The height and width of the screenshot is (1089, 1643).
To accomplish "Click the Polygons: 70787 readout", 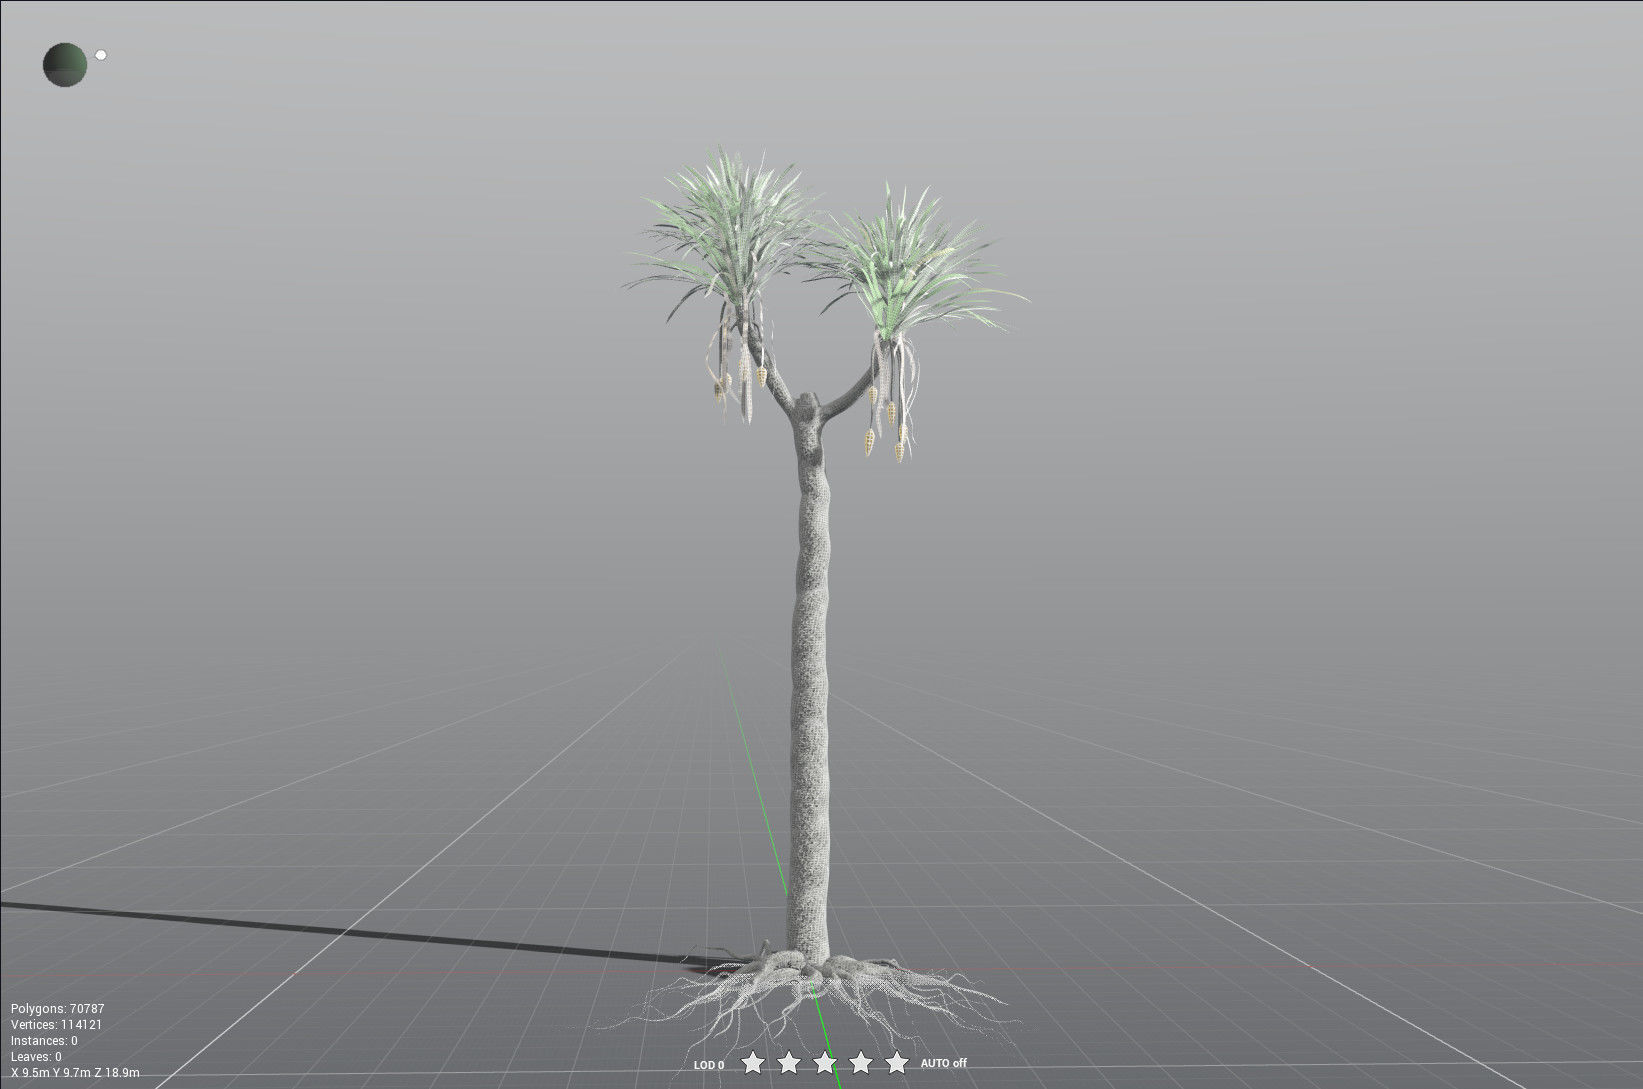I will pyautogui.click(x=58, y=1009).
